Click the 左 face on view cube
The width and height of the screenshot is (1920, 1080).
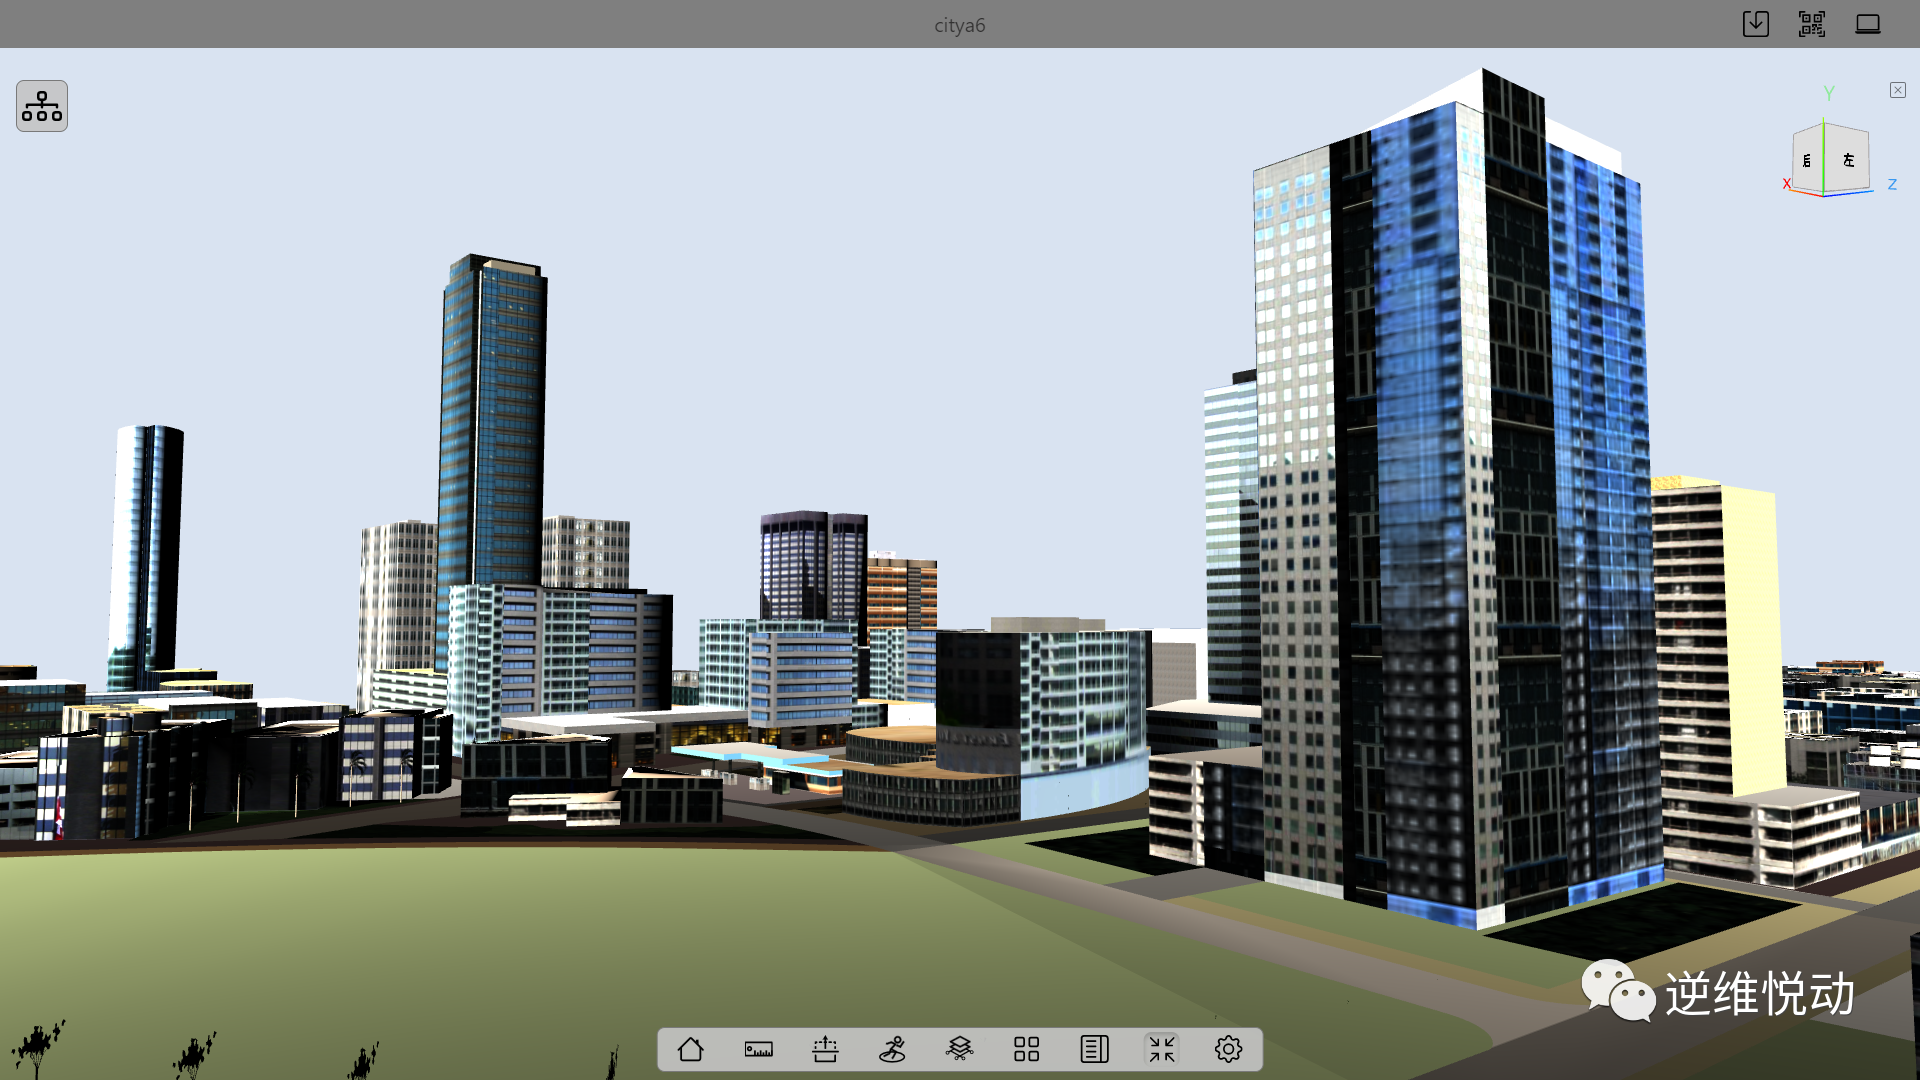pyautogui.click(x=1848, y=159)
